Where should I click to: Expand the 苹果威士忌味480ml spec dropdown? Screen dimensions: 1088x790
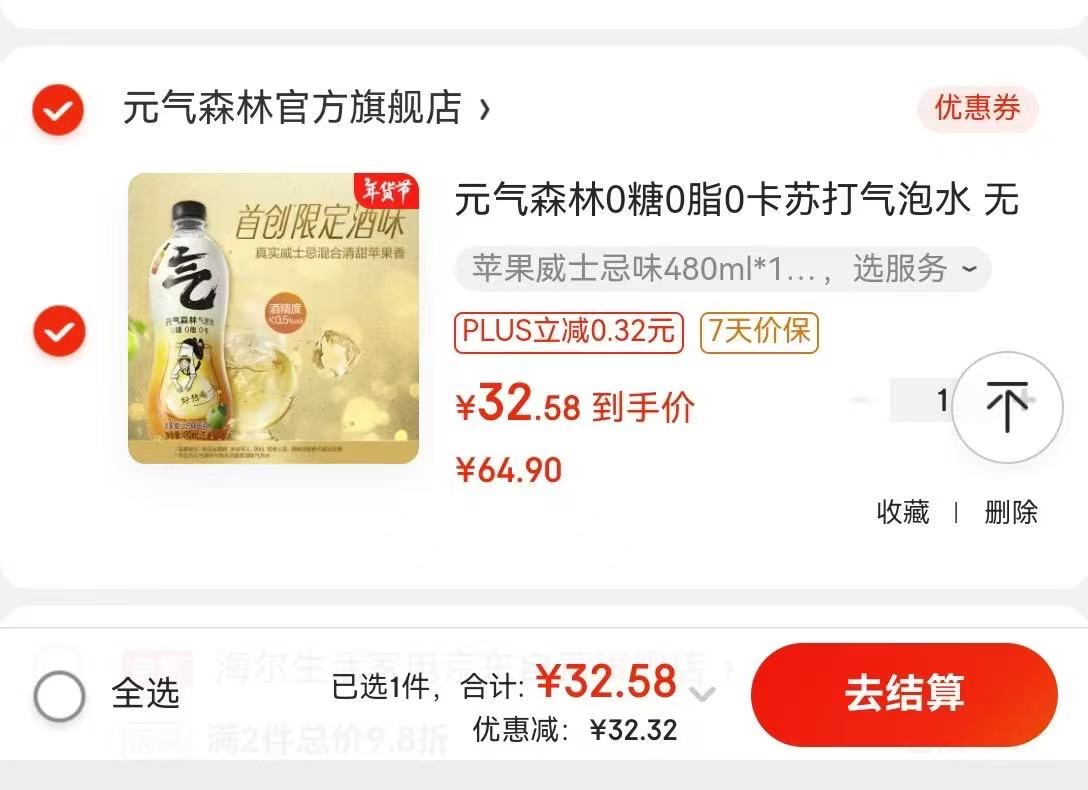click(x=722, y=268)
